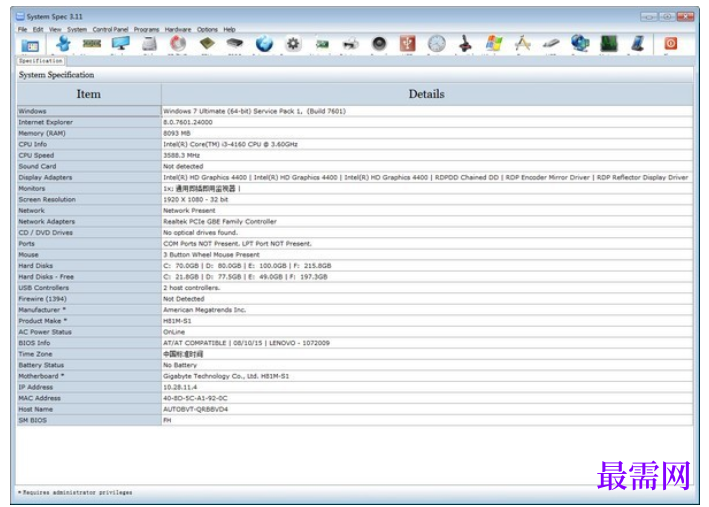Open the CD/DVD disc icon
This screenshot has height=507, width=709.
tap(178, 44)
